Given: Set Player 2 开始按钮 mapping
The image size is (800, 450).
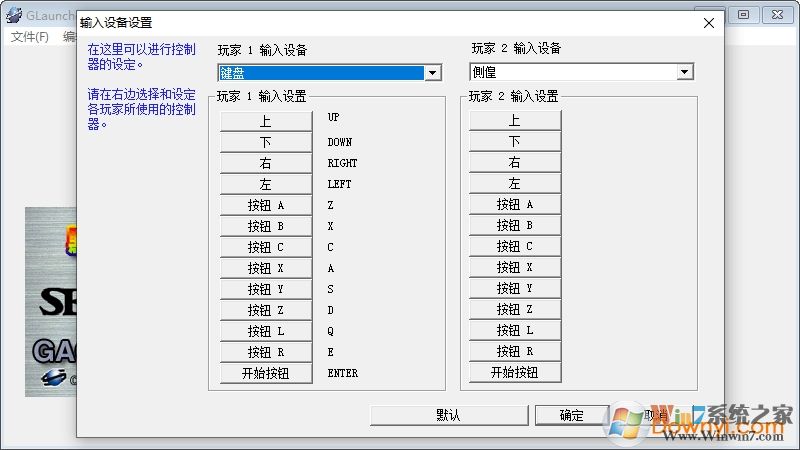Looking at the screenshot, I should tap(515, 372).
